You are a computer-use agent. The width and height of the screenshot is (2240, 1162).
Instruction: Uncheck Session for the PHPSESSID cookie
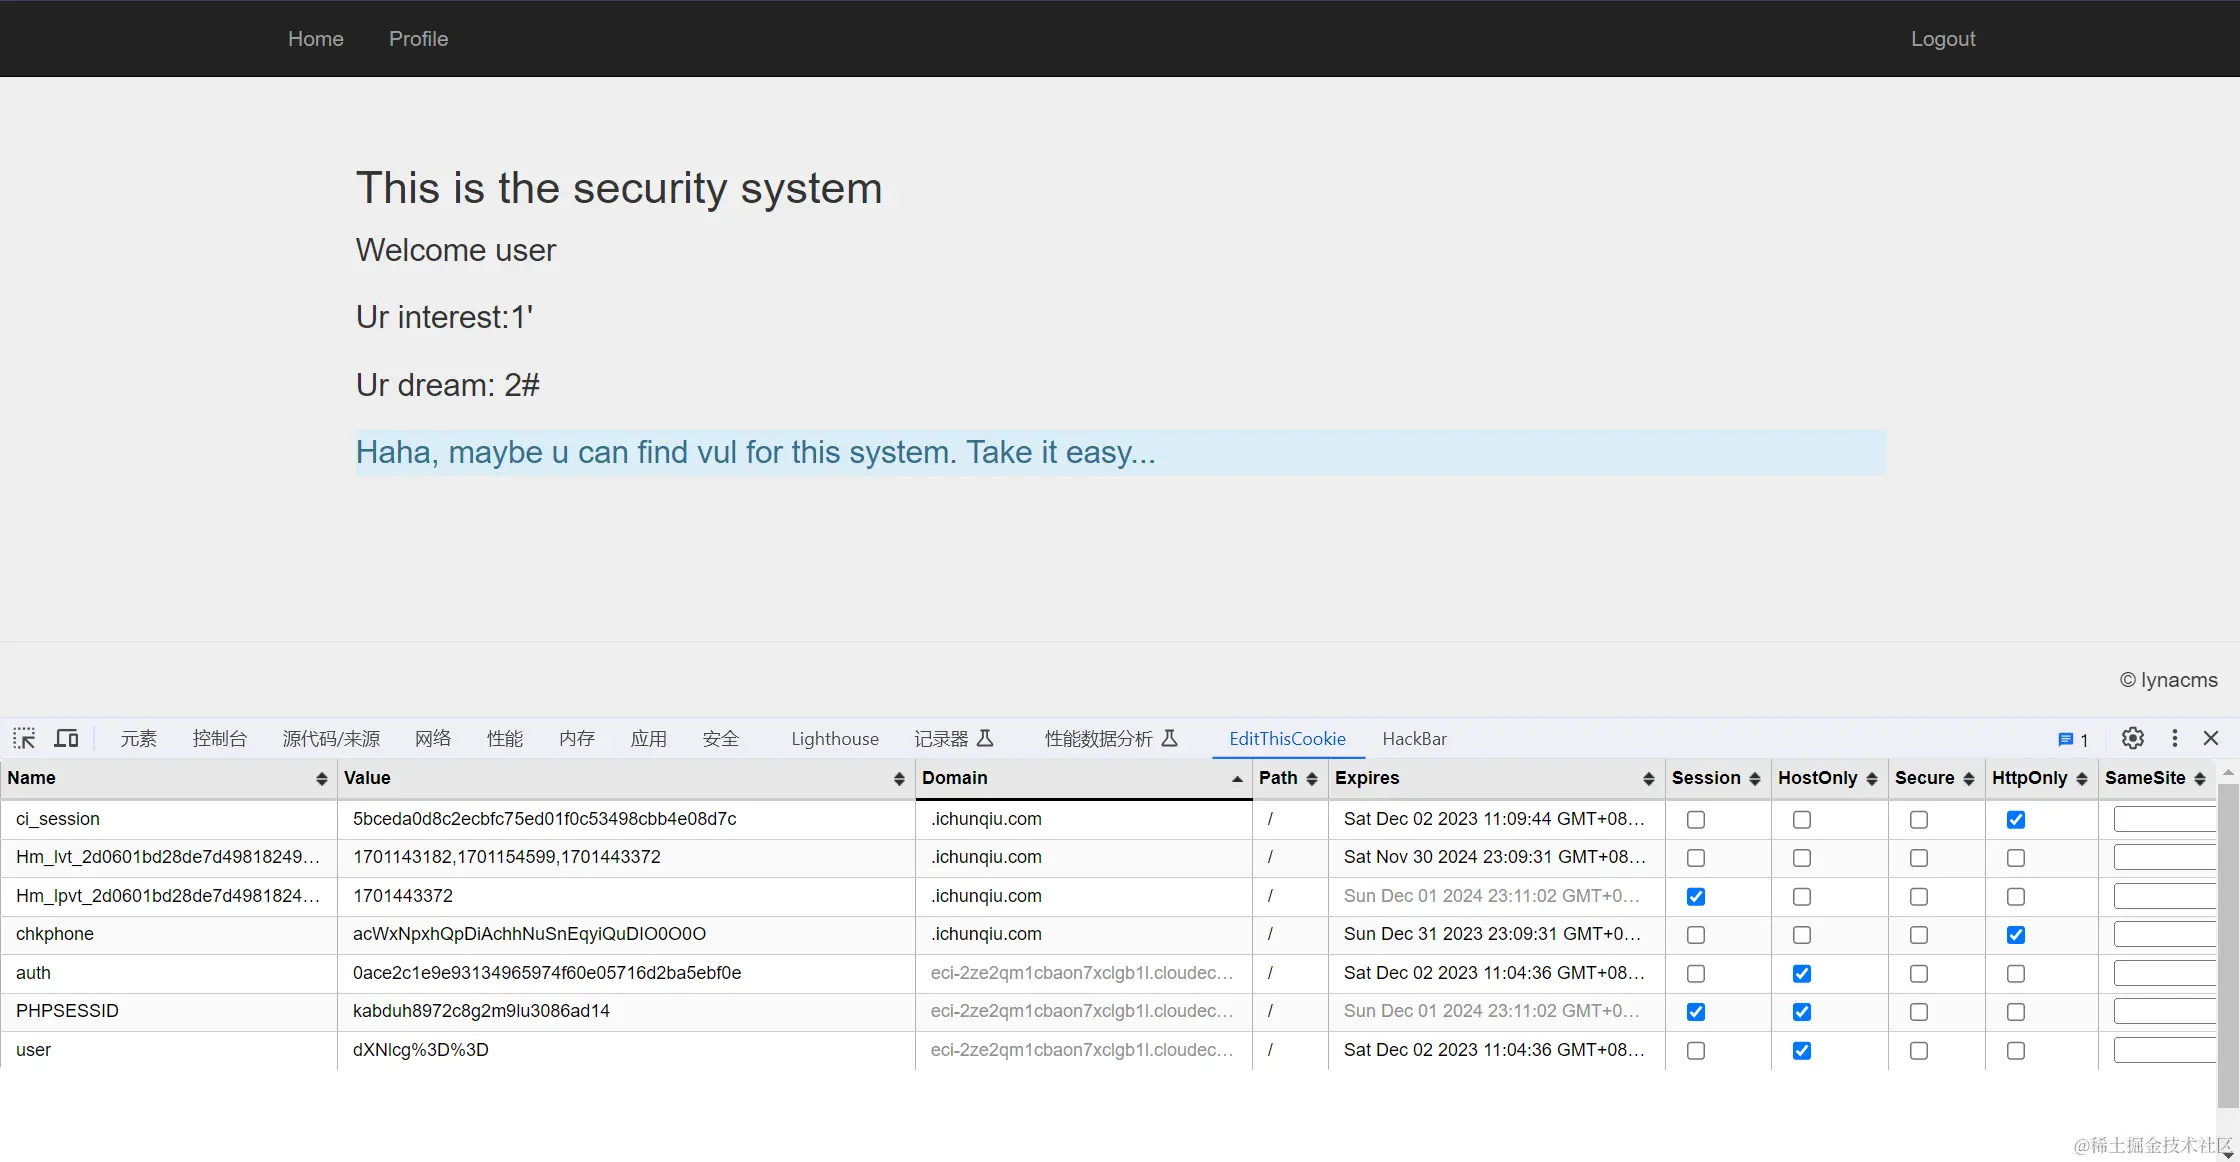[x=1696, y=1012]
